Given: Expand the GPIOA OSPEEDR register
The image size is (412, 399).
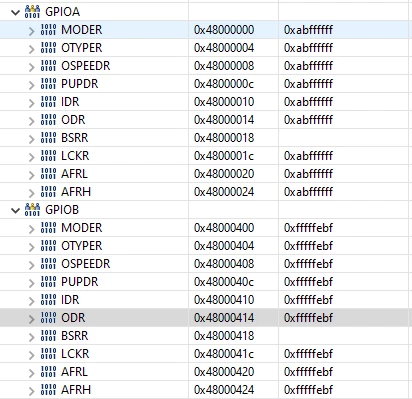Looking at the screenshot, I should pos(32,67).
